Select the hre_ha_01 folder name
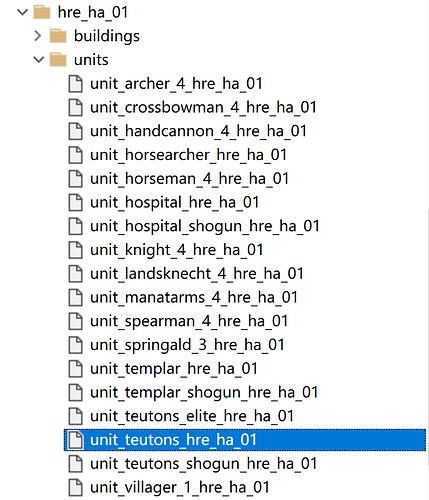Screen dimensions: 429x500 tap(93, 13)
